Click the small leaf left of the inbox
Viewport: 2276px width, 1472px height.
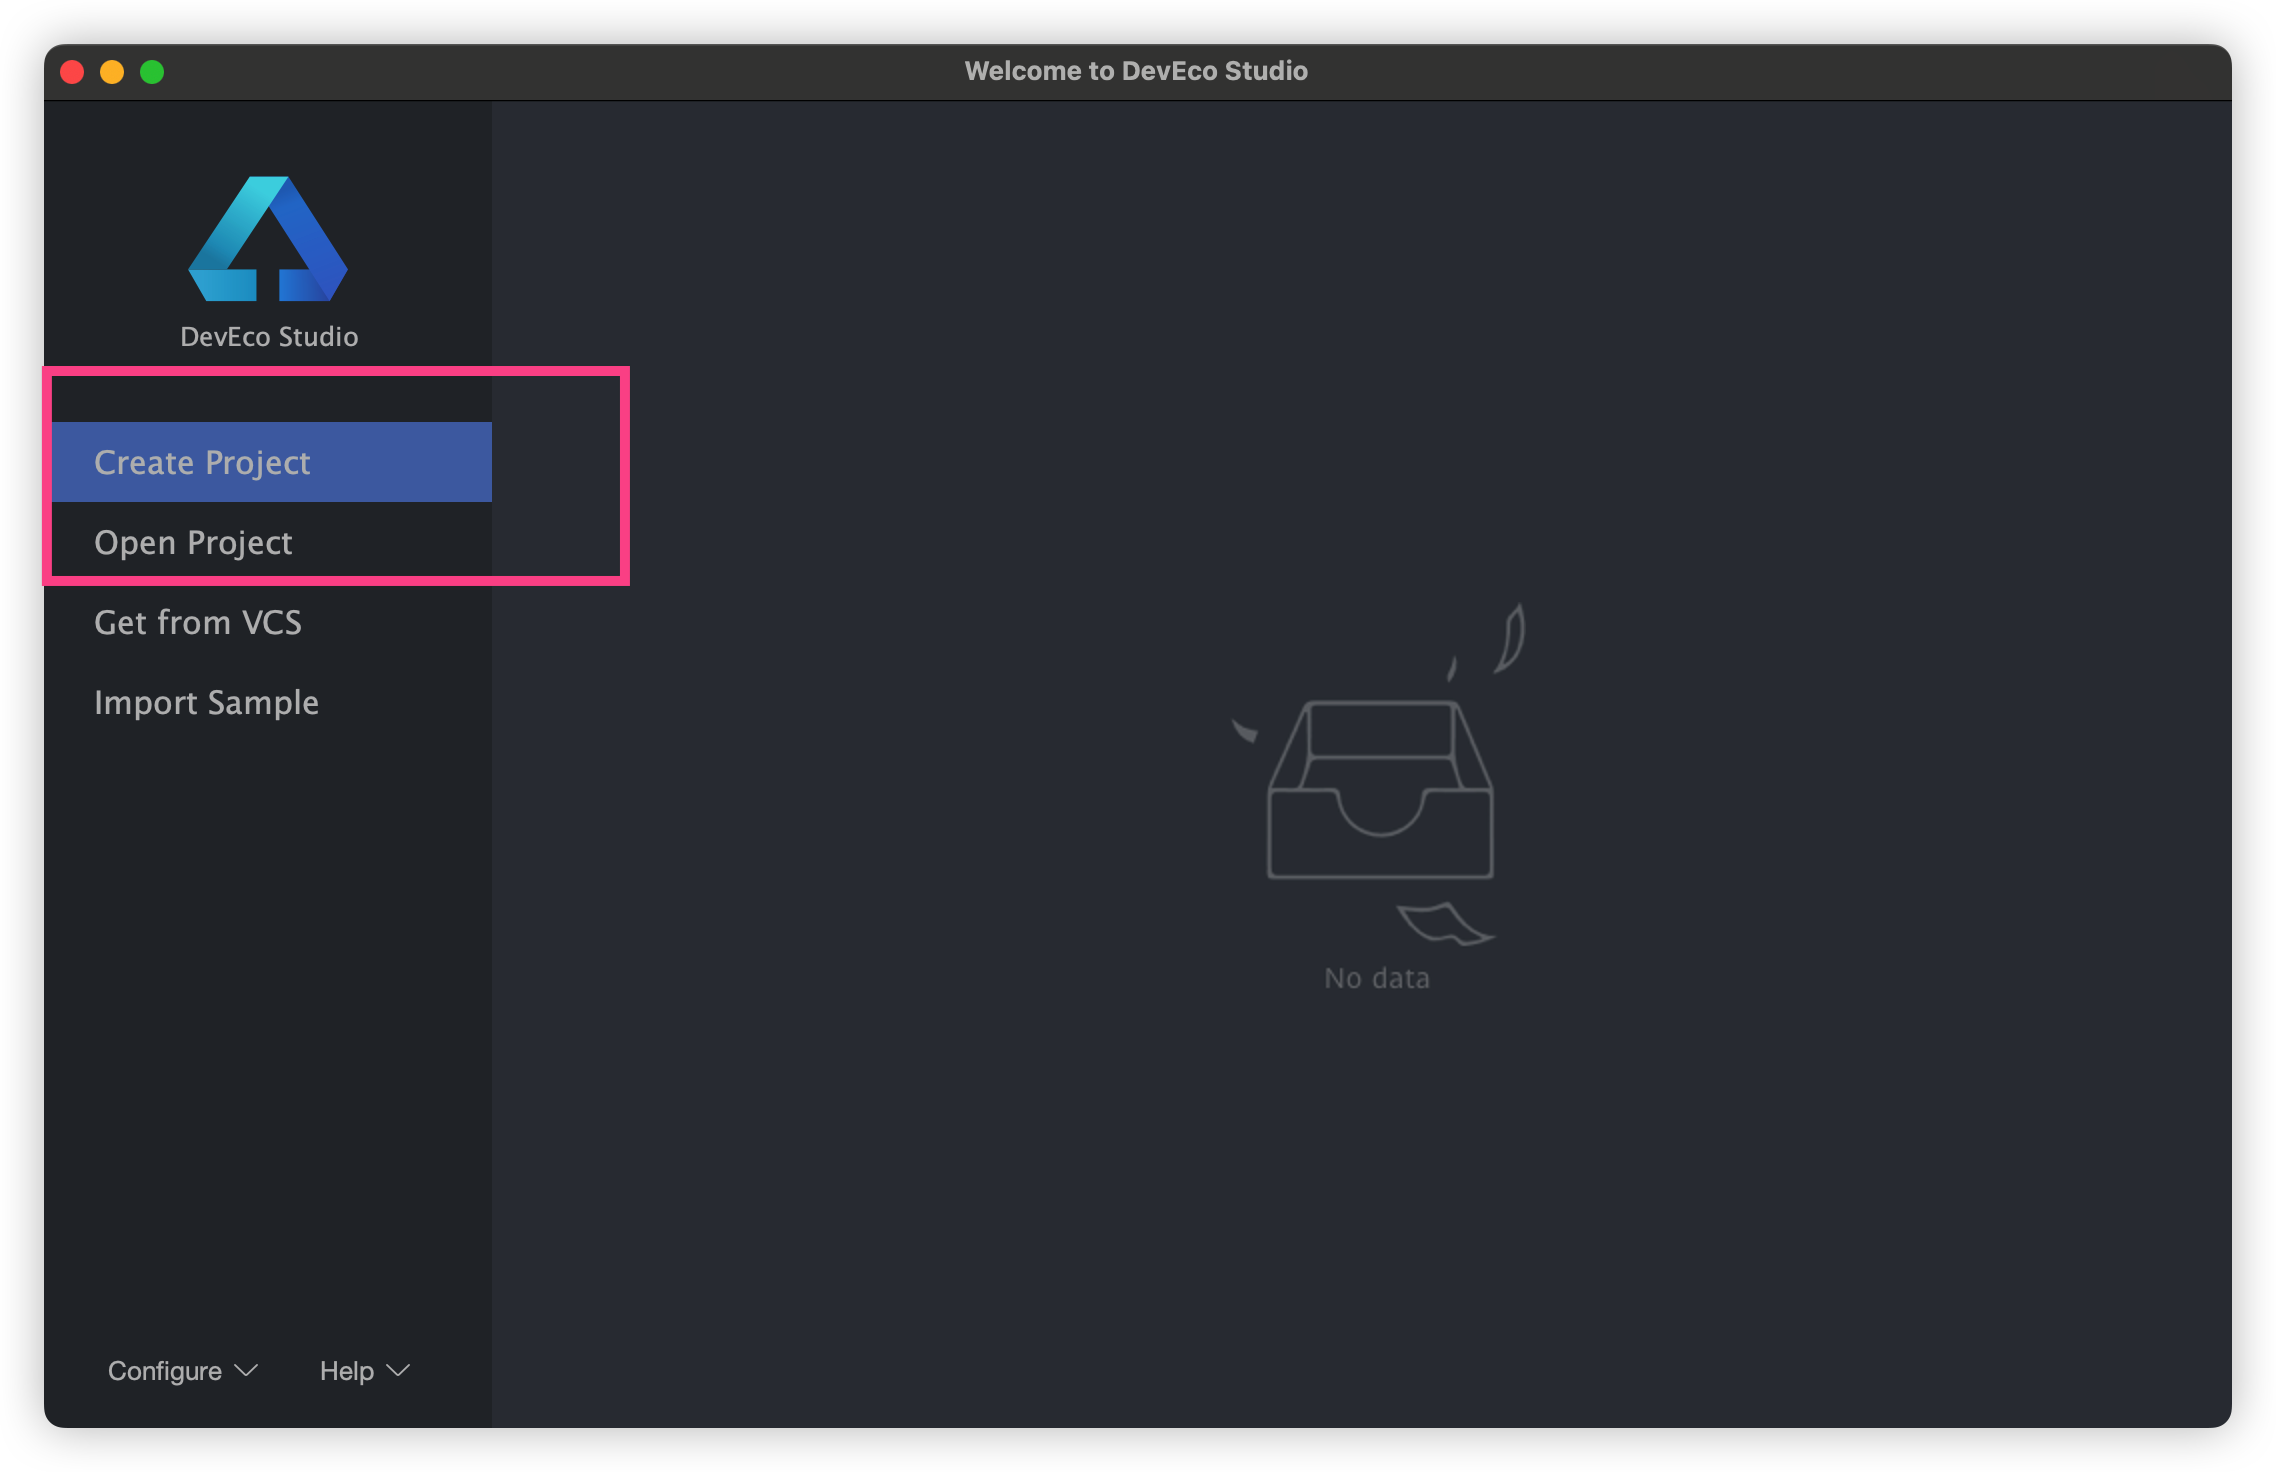click(x=1244, y=732)
